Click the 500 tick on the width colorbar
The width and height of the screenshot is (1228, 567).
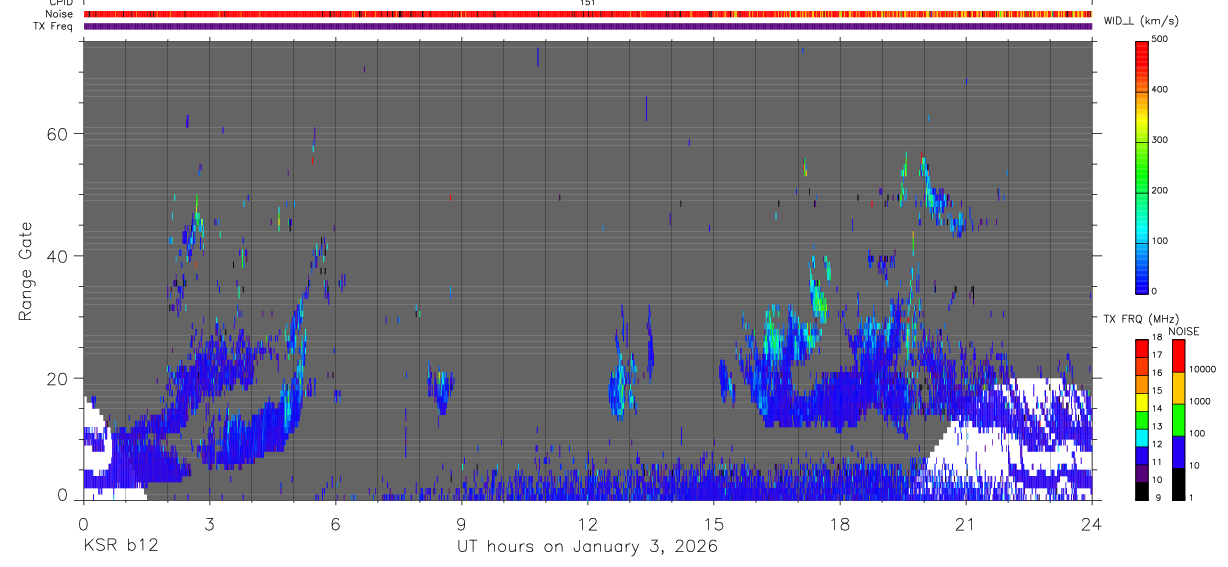coord(1160,39)
